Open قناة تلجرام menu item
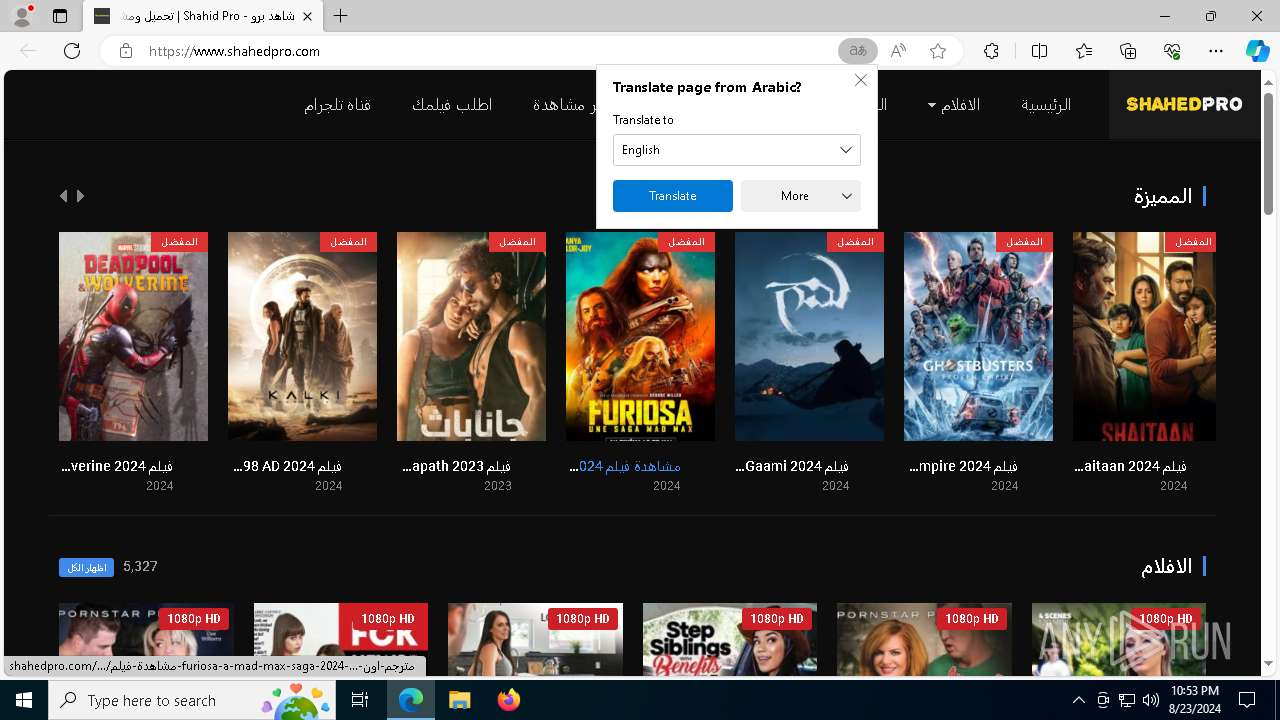This screenshot has height=720, width=1280. pos(338,104)
